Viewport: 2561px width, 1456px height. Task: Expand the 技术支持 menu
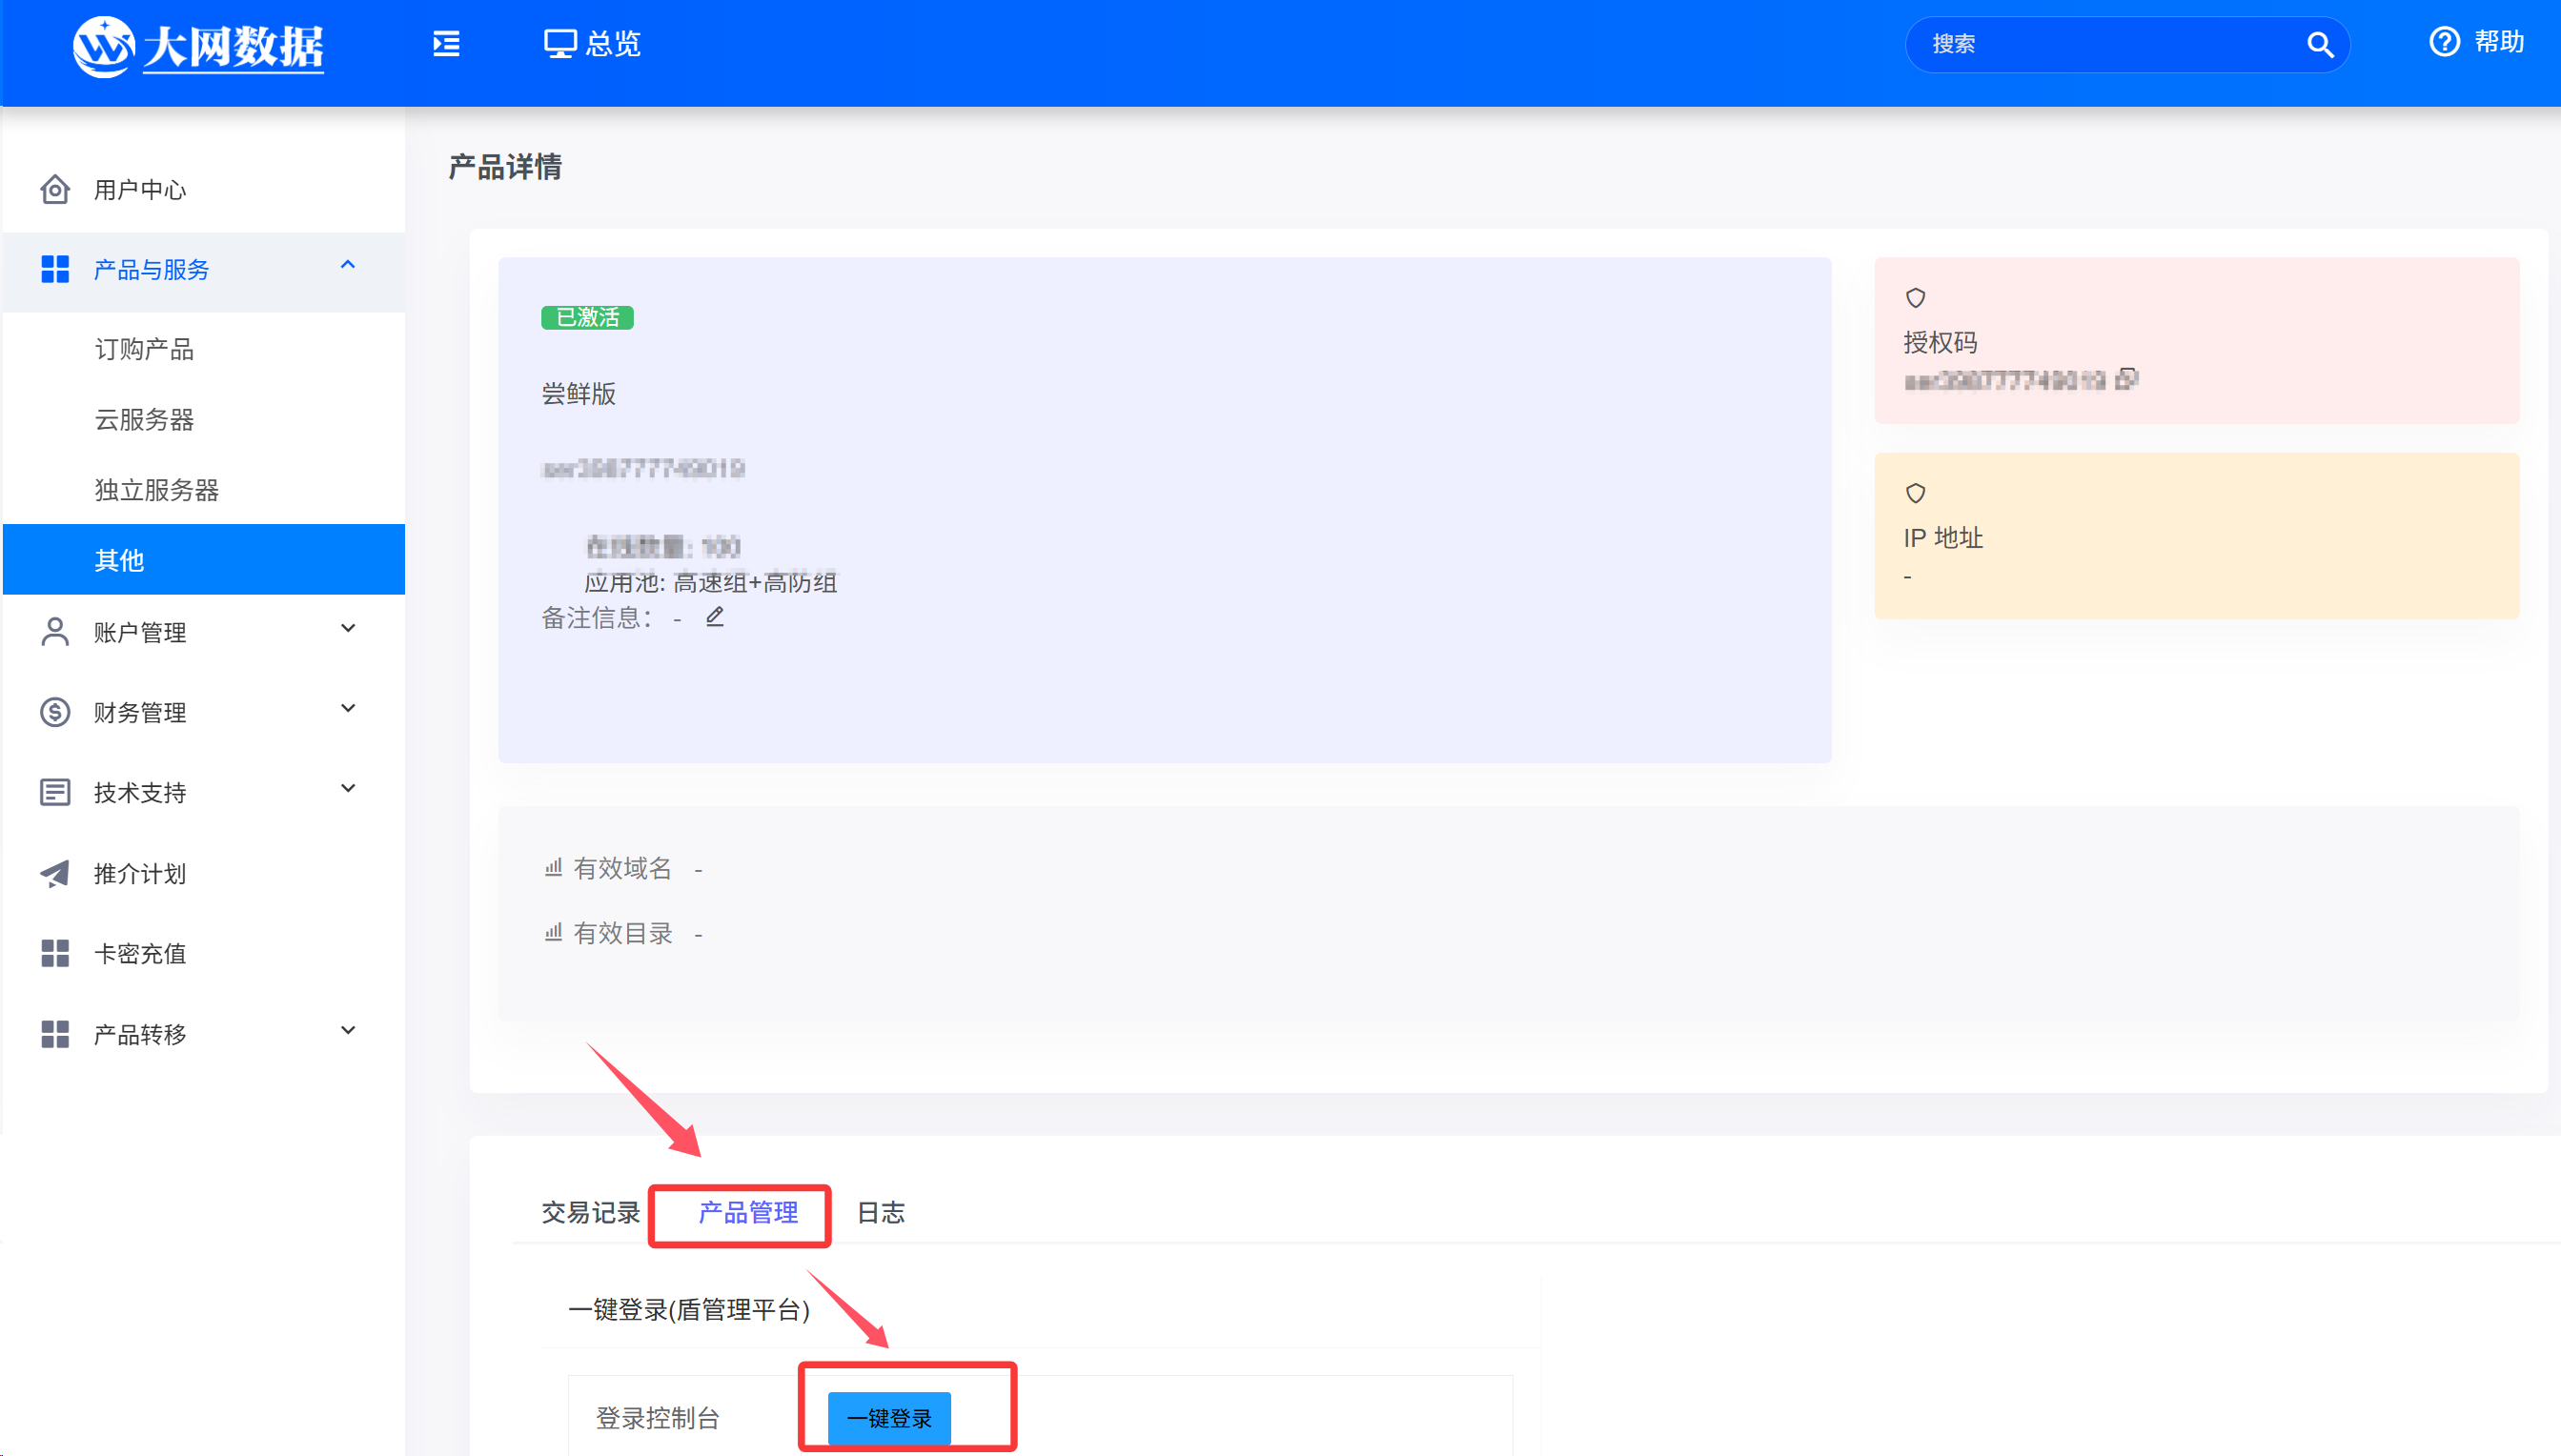[347, 789]
